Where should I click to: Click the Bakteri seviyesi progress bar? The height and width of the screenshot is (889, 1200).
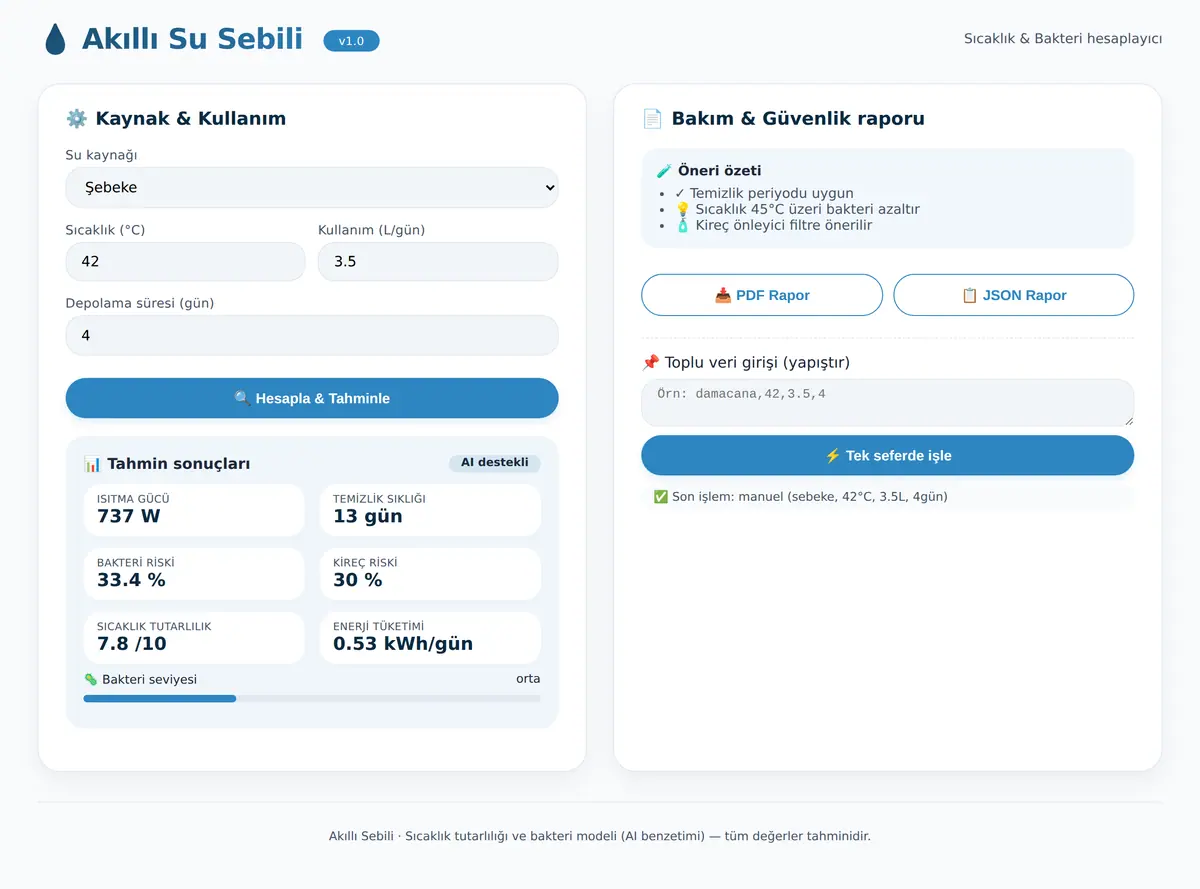pos(312,698)
